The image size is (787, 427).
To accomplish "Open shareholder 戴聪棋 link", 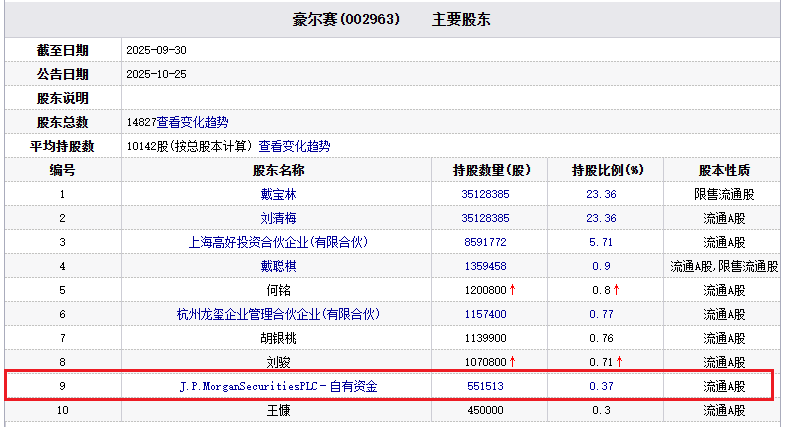I will [x=279, y=266].
